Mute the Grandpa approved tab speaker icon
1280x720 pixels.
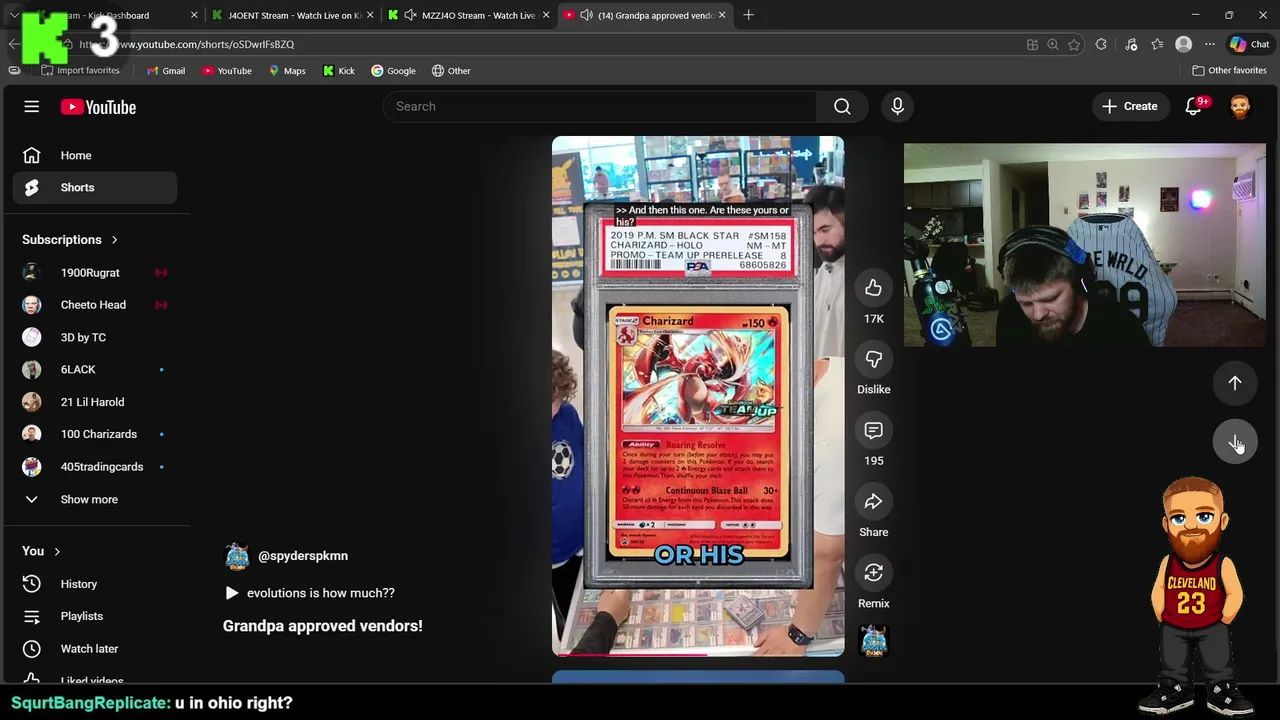(x=586, y=15)
